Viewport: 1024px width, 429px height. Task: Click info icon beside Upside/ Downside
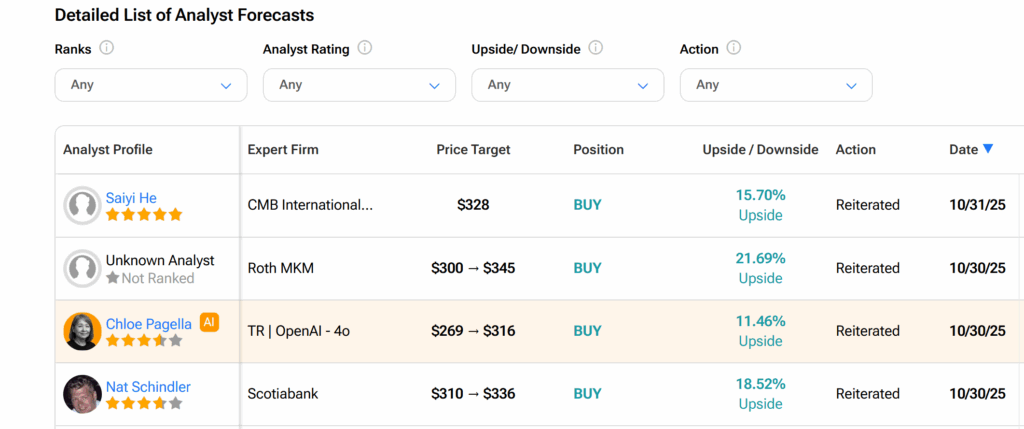(597, 48)
